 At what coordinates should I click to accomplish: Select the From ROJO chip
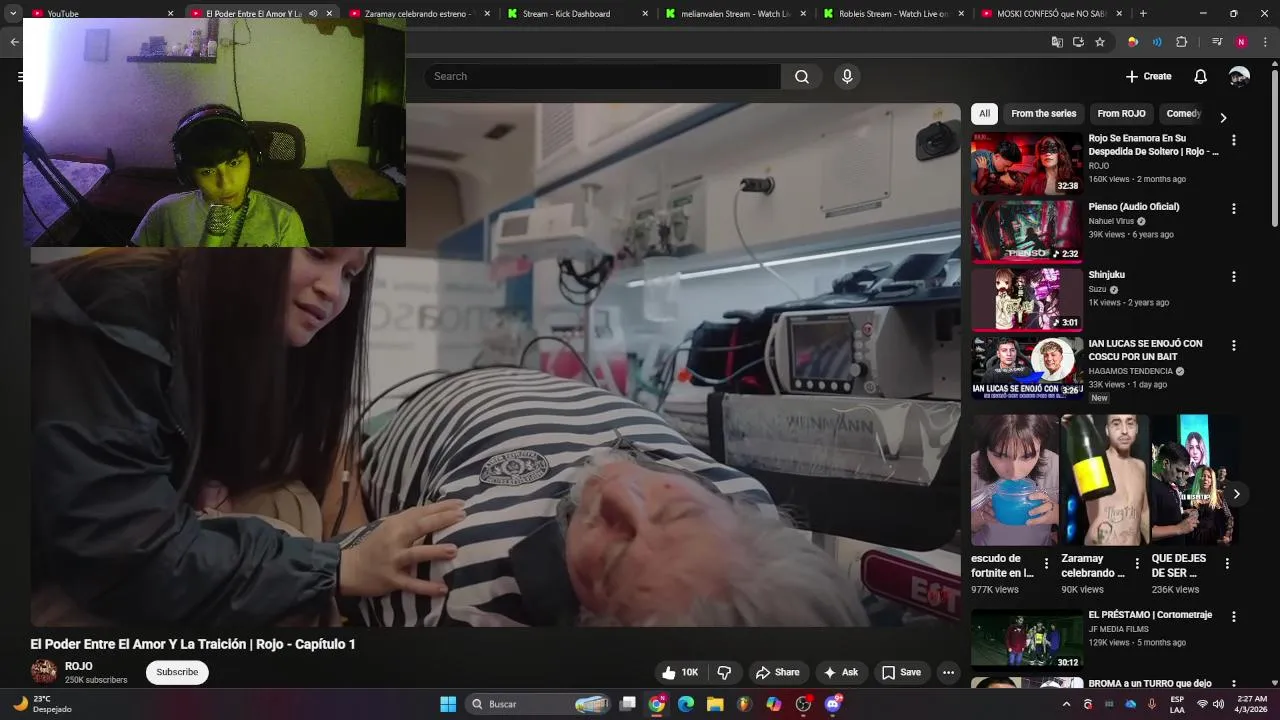tap(1121, 114)
